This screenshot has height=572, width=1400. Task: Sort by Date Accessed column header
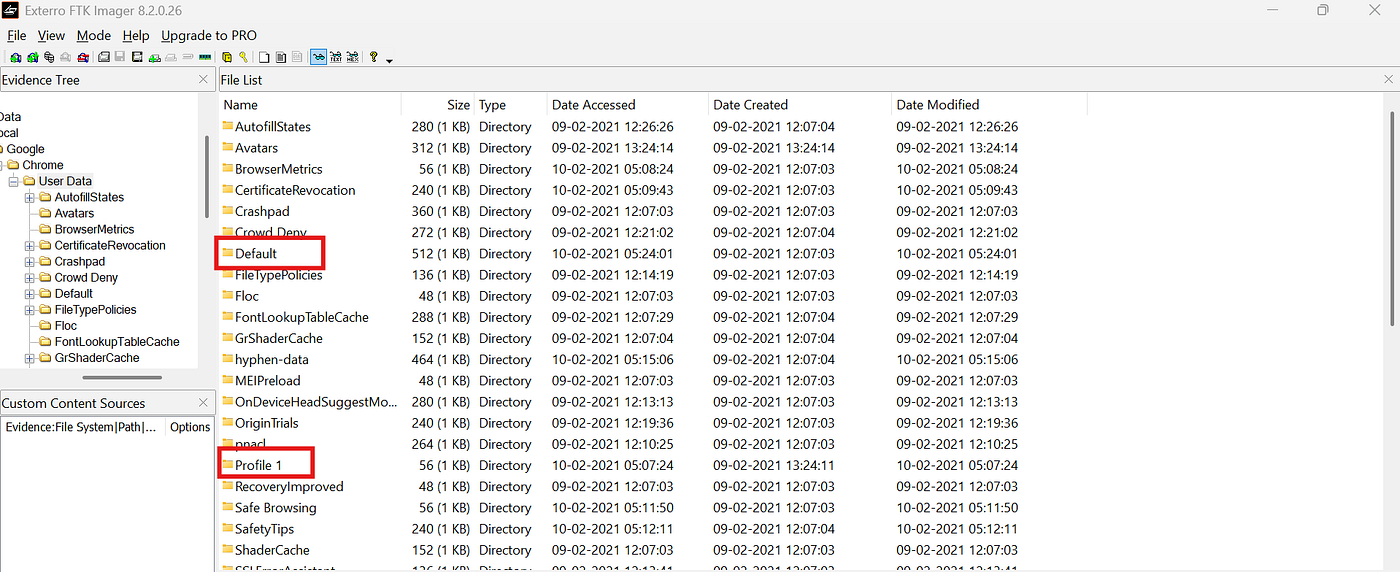click(x=627, y=104)
